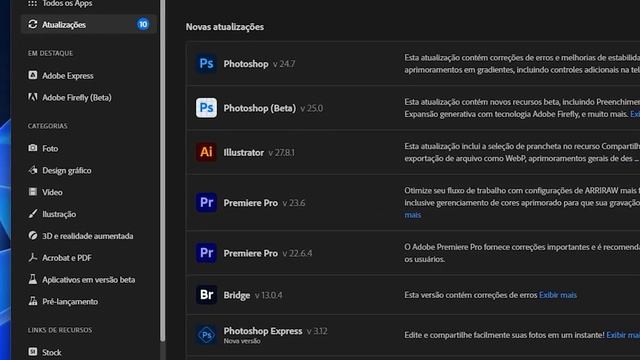Click Exibir mais for Photoshop Express

(x=623, y=335)
